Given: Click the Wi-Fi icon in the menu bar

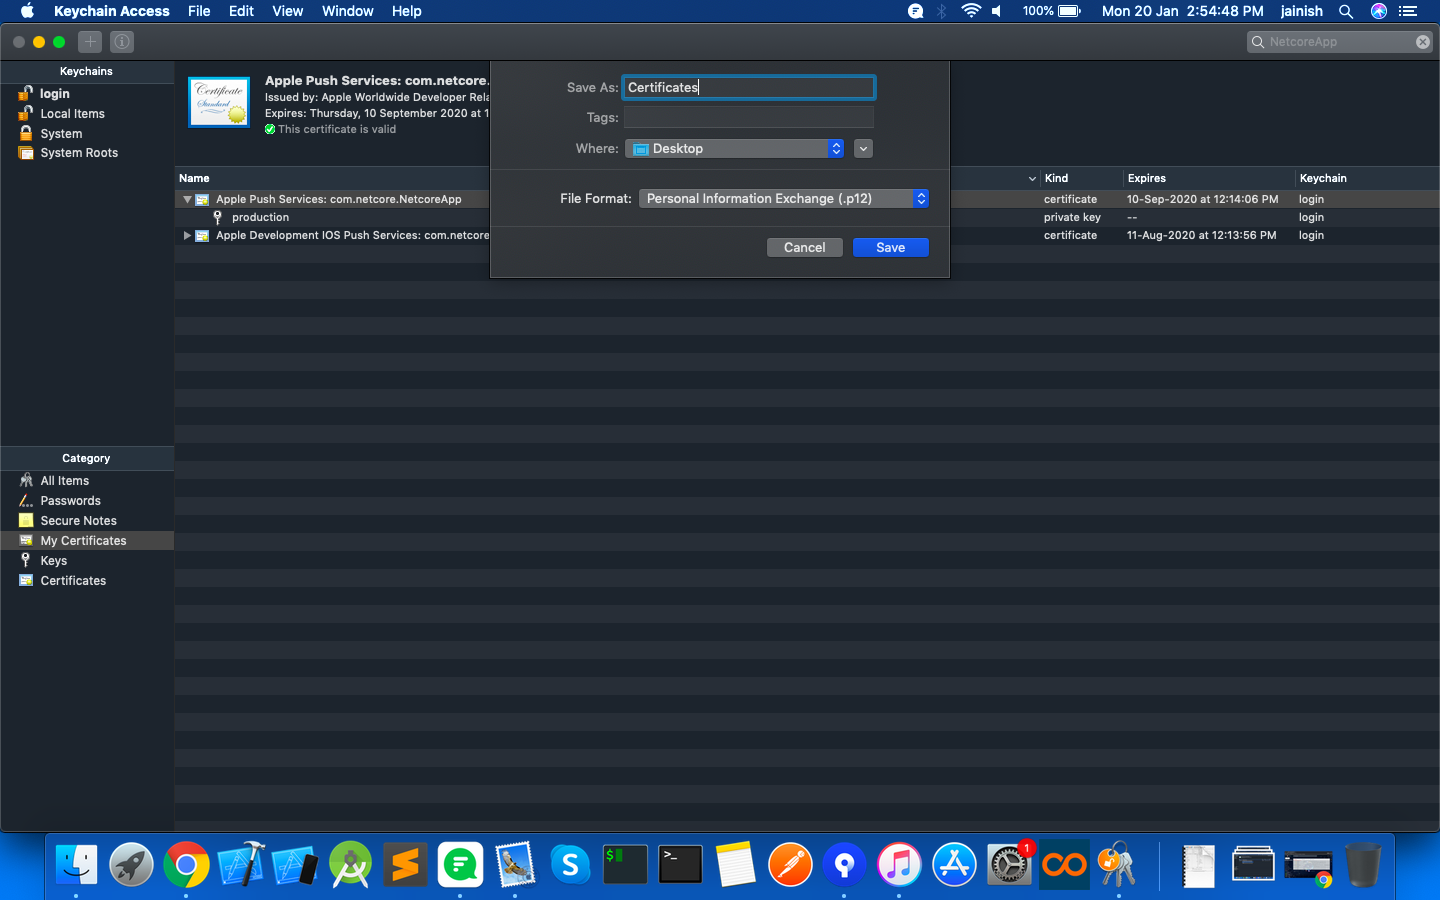Looking at the screenshot, I should [x=970, y=11].
